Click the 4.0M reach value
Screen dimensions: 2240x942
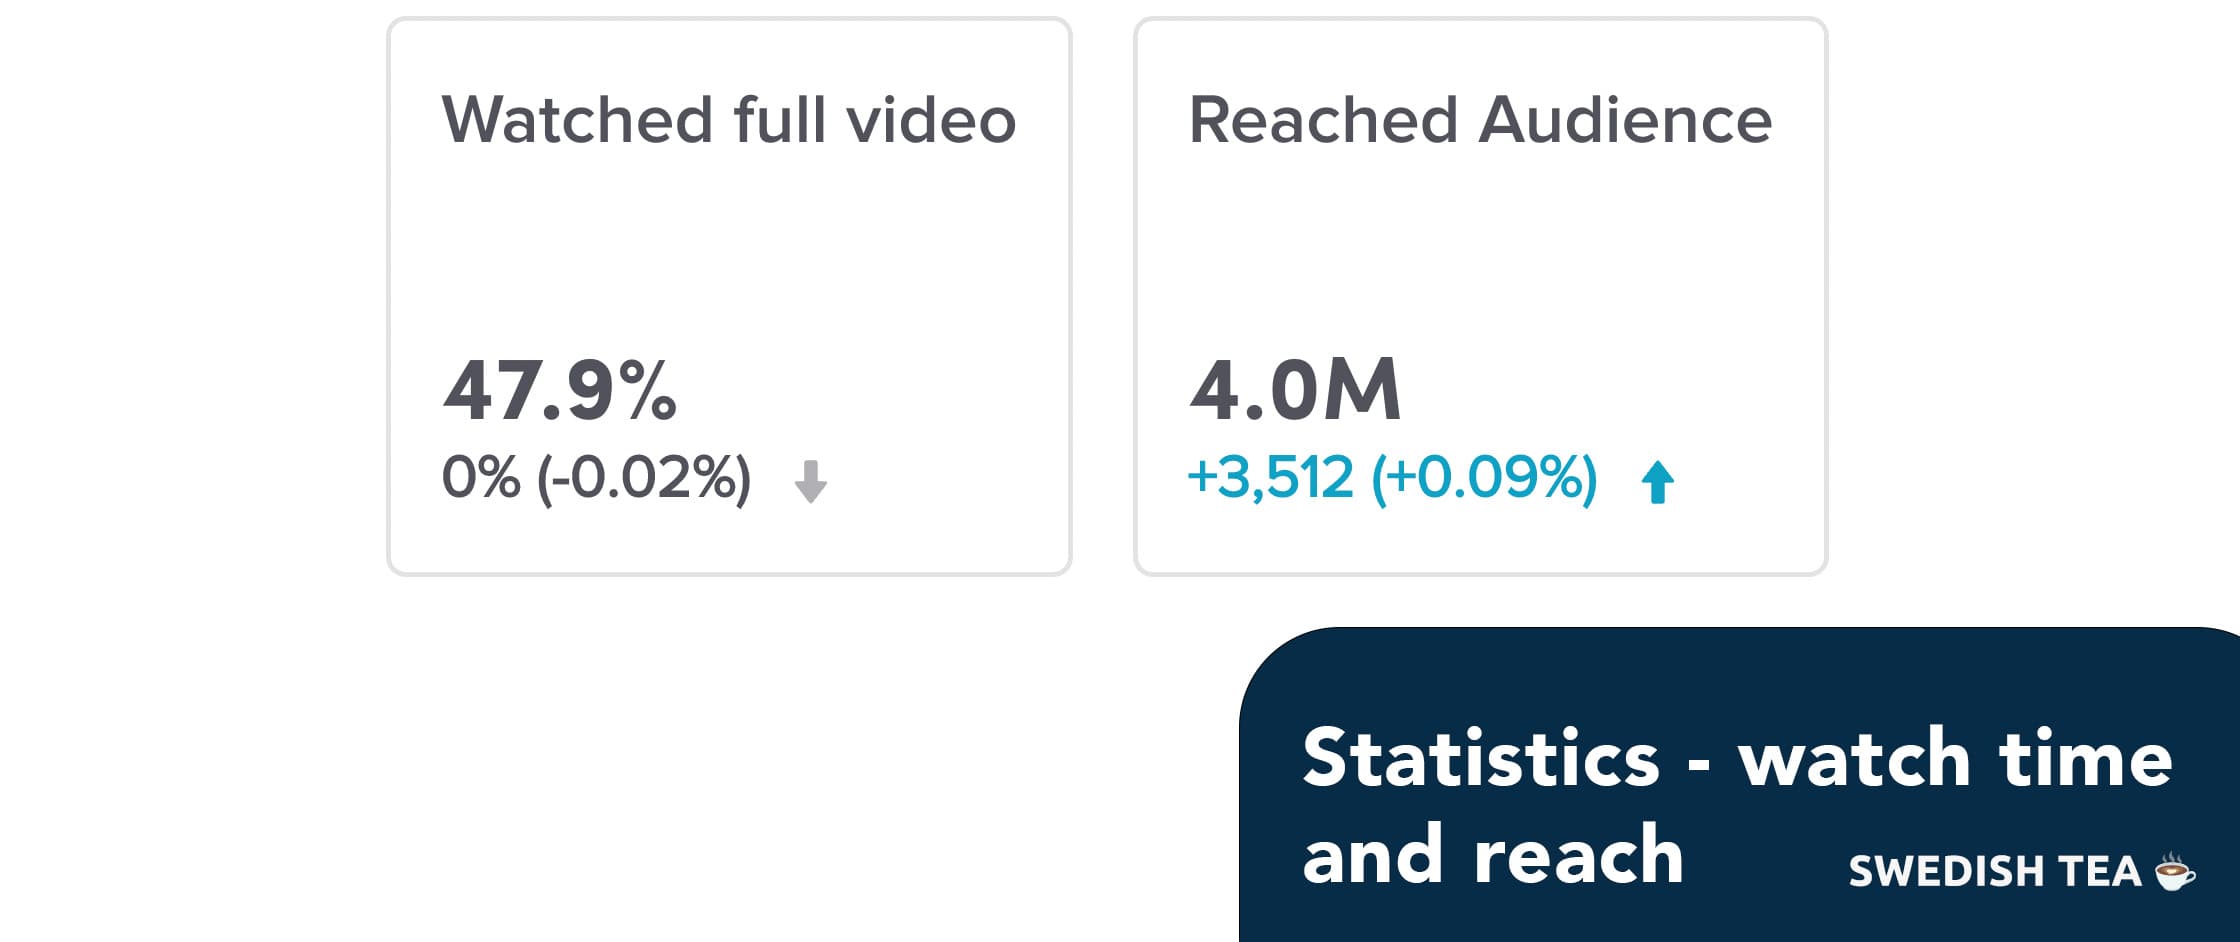pyautogui.click(x=1295, y=390)
